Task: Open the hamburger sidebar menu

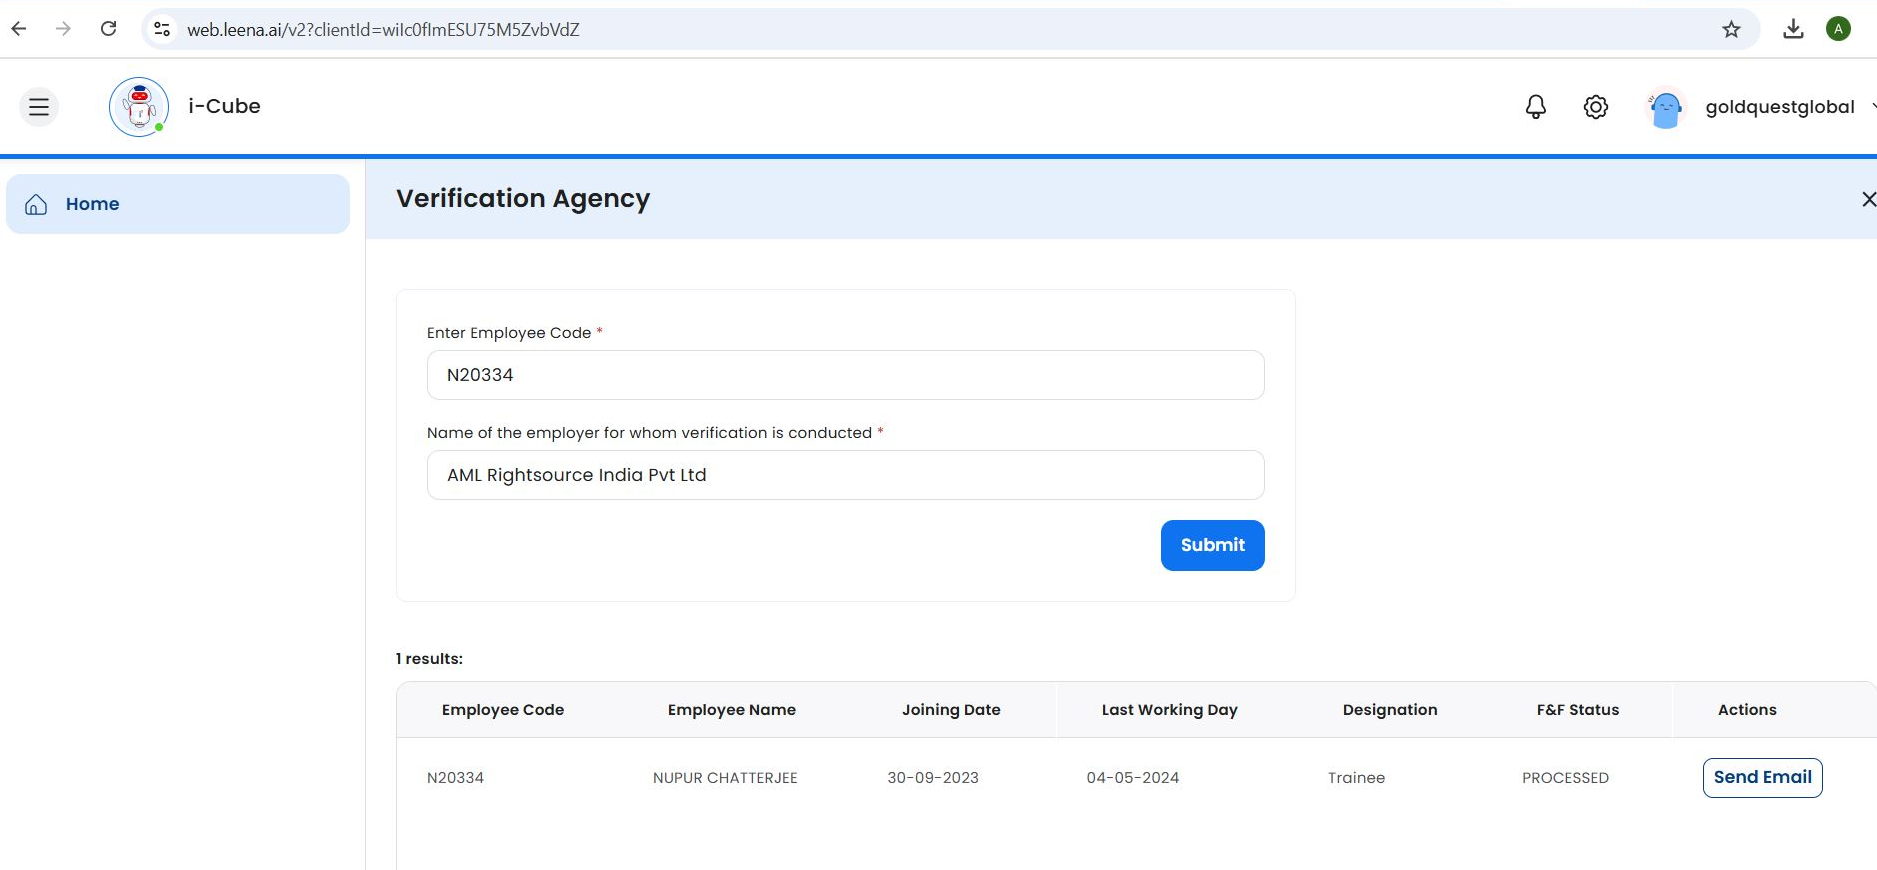Action: (x=39, y=107)
